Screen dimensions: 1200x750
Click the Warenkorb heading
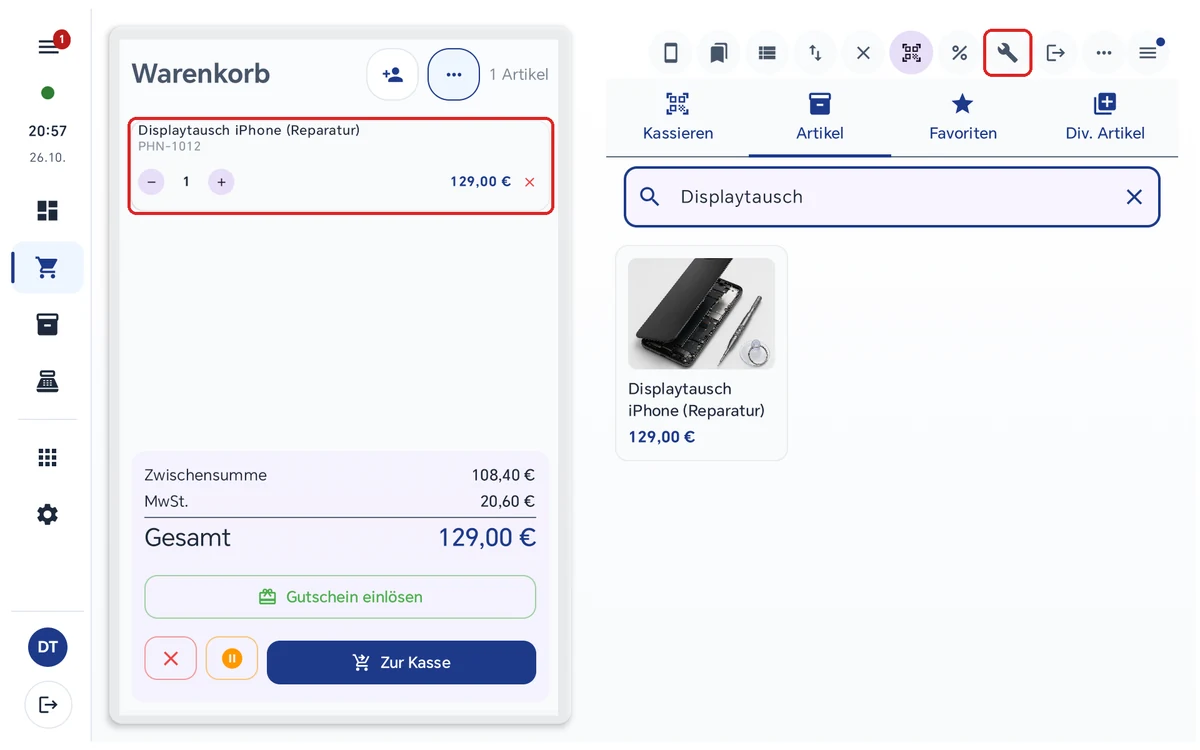(201, 73)
